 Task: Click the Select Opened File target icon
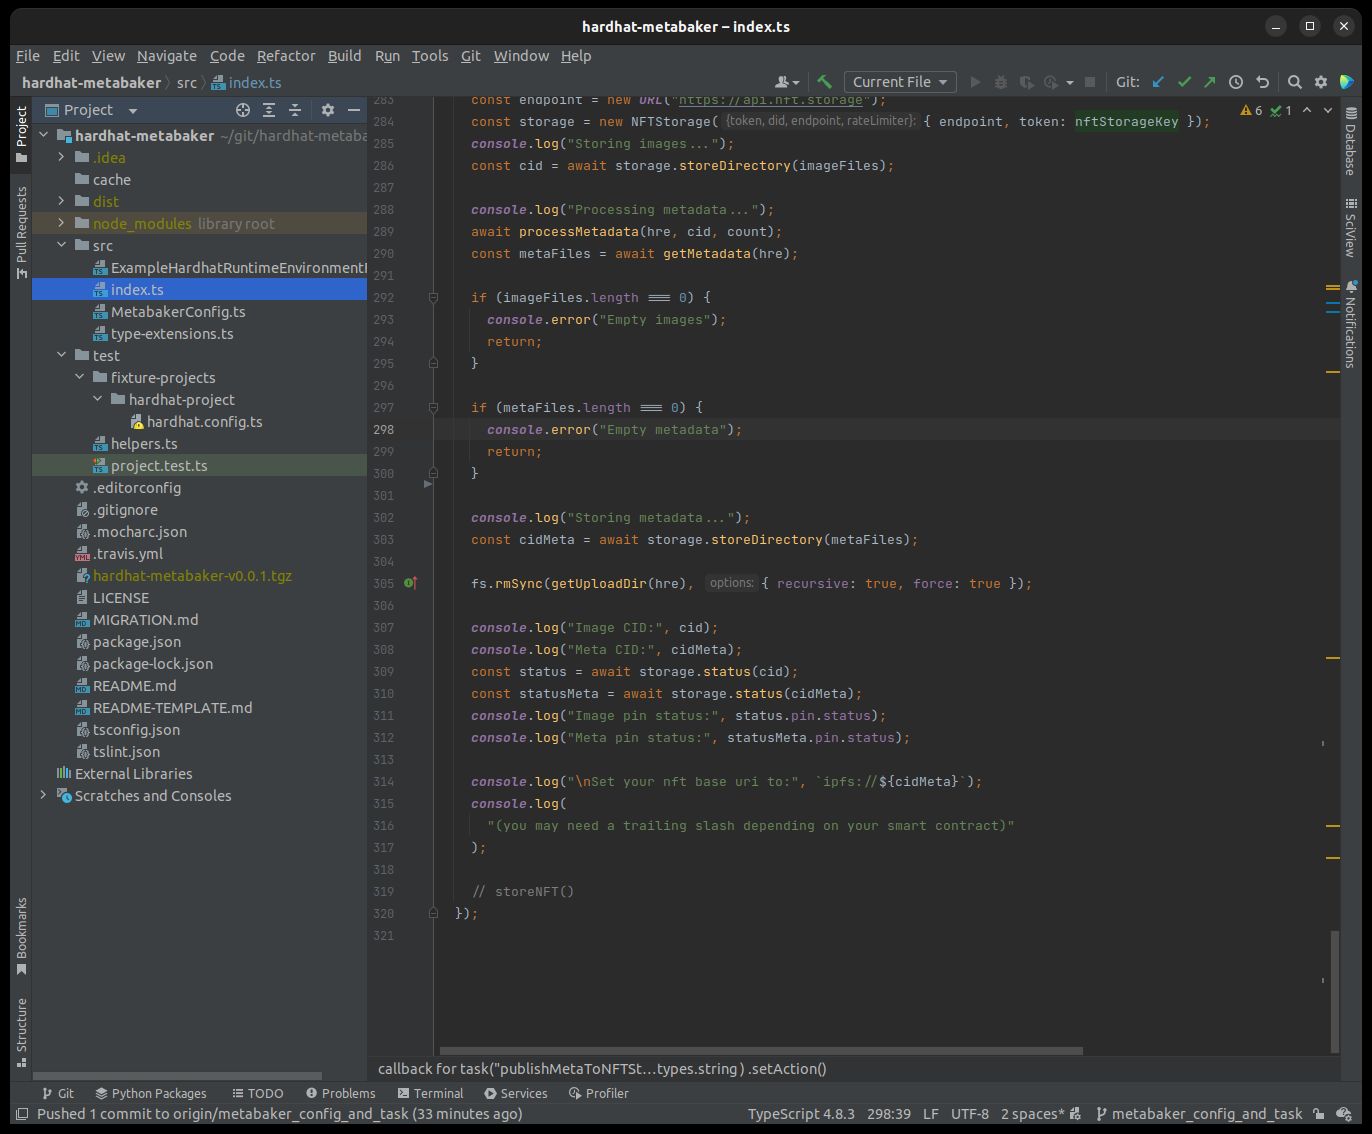pos(242,110)
